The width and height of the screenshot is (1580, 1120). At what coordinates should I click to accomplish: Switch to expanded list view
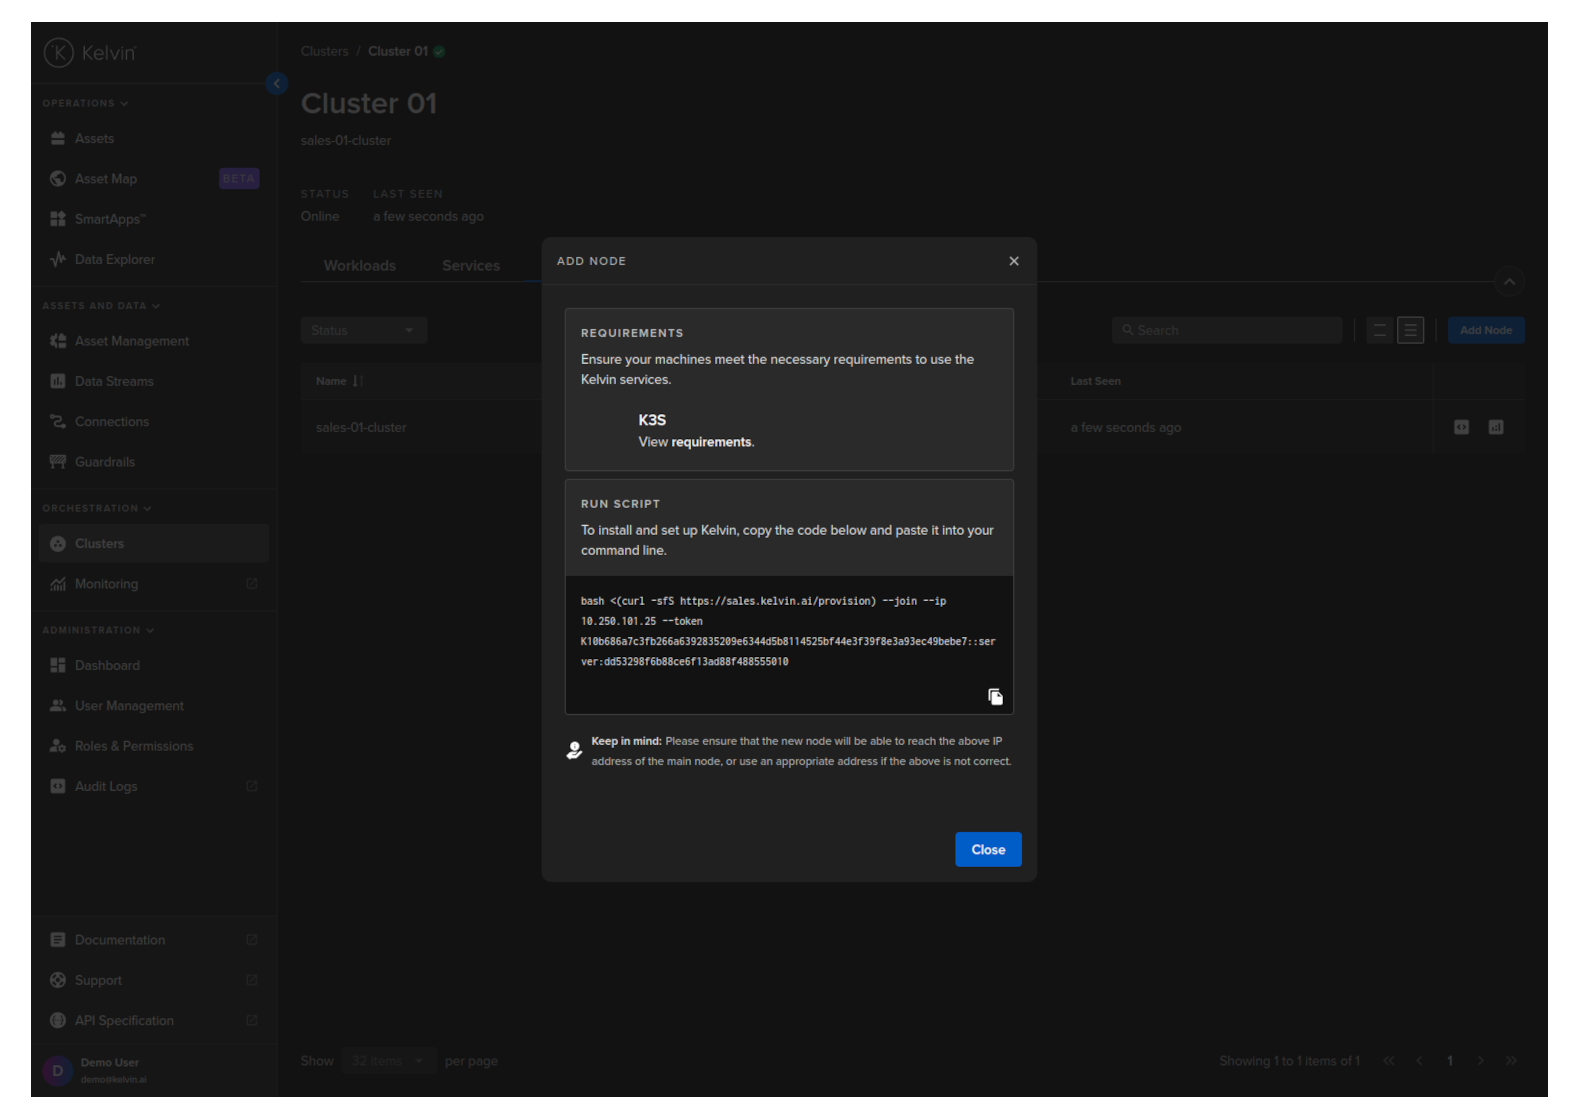1410,330
